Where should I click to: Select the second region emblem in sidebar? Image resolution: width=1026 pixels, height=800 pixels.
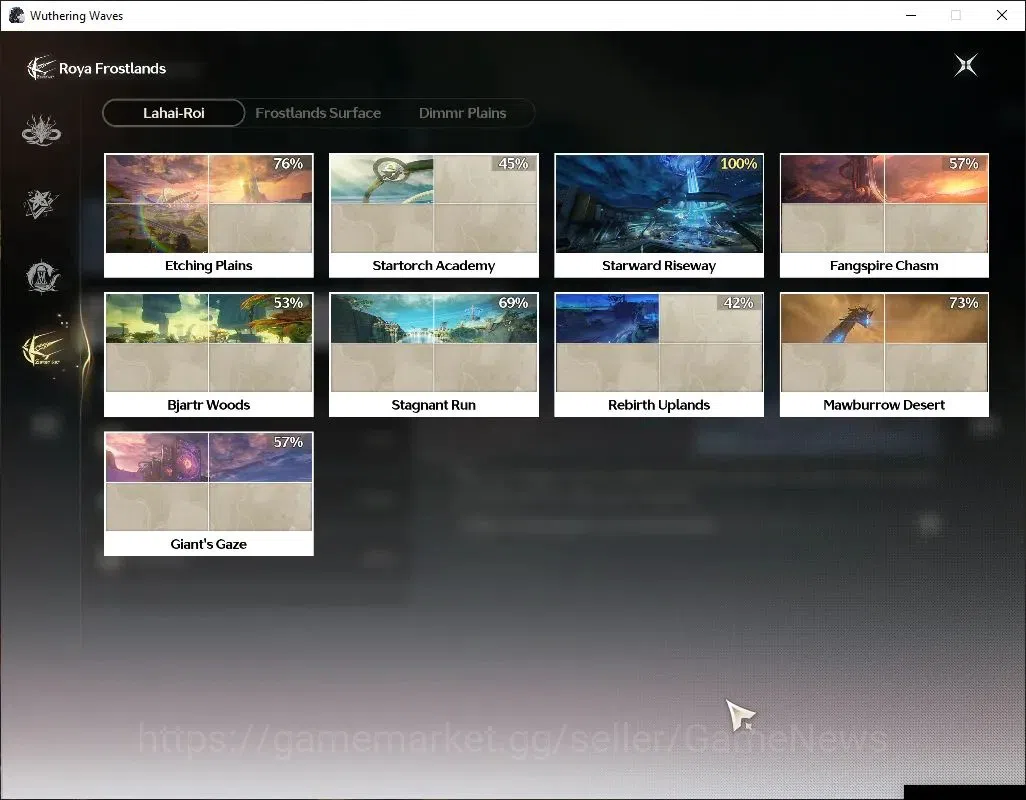pos(41,203)
